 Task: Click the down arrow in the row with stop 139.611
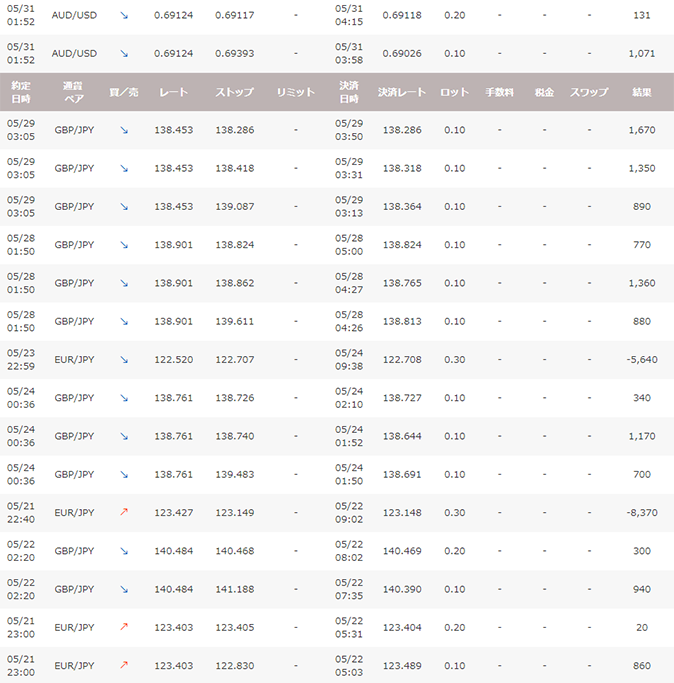pyautogui.click(x=124, y=321)
